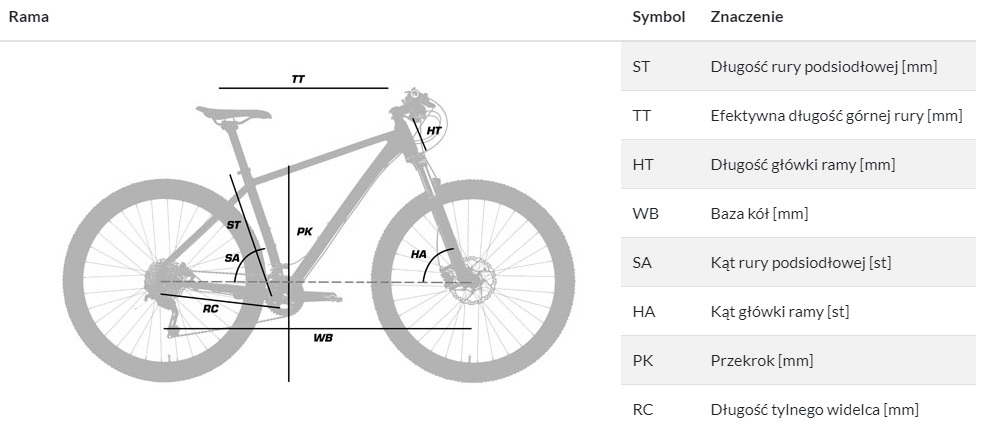
Task: Select the "Długość rury podsiodłowej [mm]" row text
Action: coord(823,67)
